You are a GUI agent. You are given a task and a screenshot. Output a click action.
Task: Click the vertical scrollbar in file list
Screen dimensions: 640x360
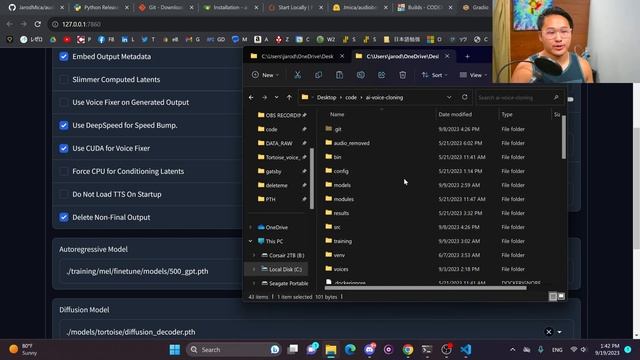[564, 137]
